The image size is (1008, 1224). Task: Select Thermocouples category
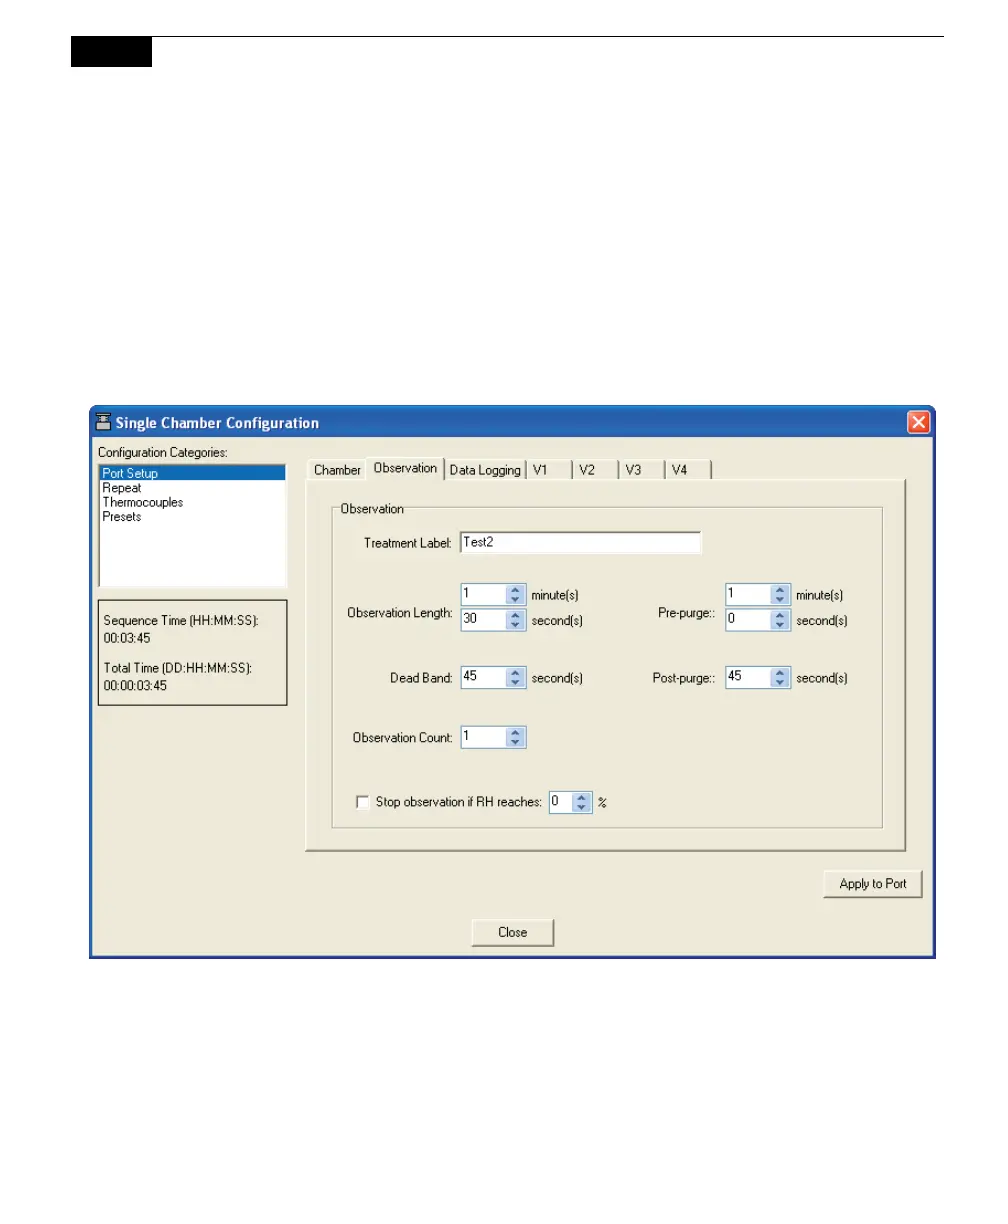(191, 502)
